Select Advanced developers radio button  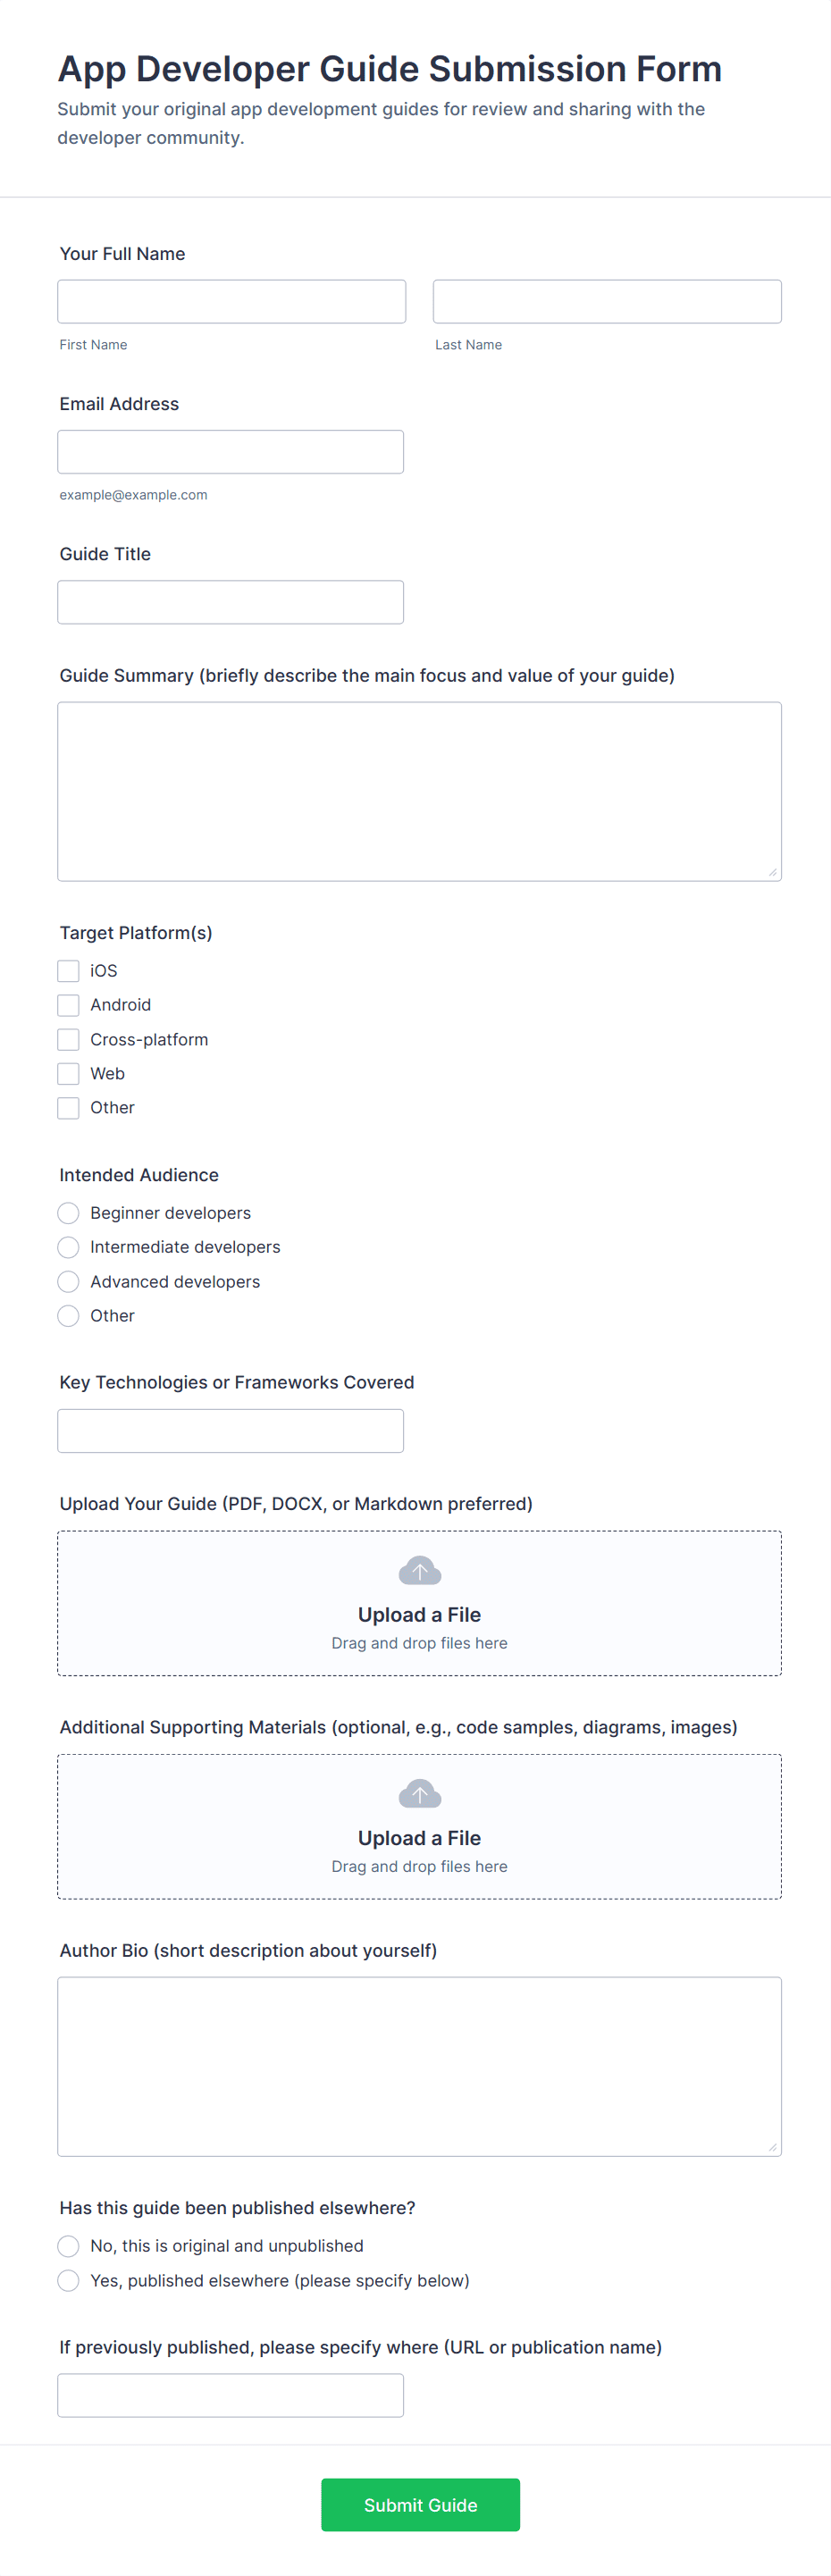68,1281
